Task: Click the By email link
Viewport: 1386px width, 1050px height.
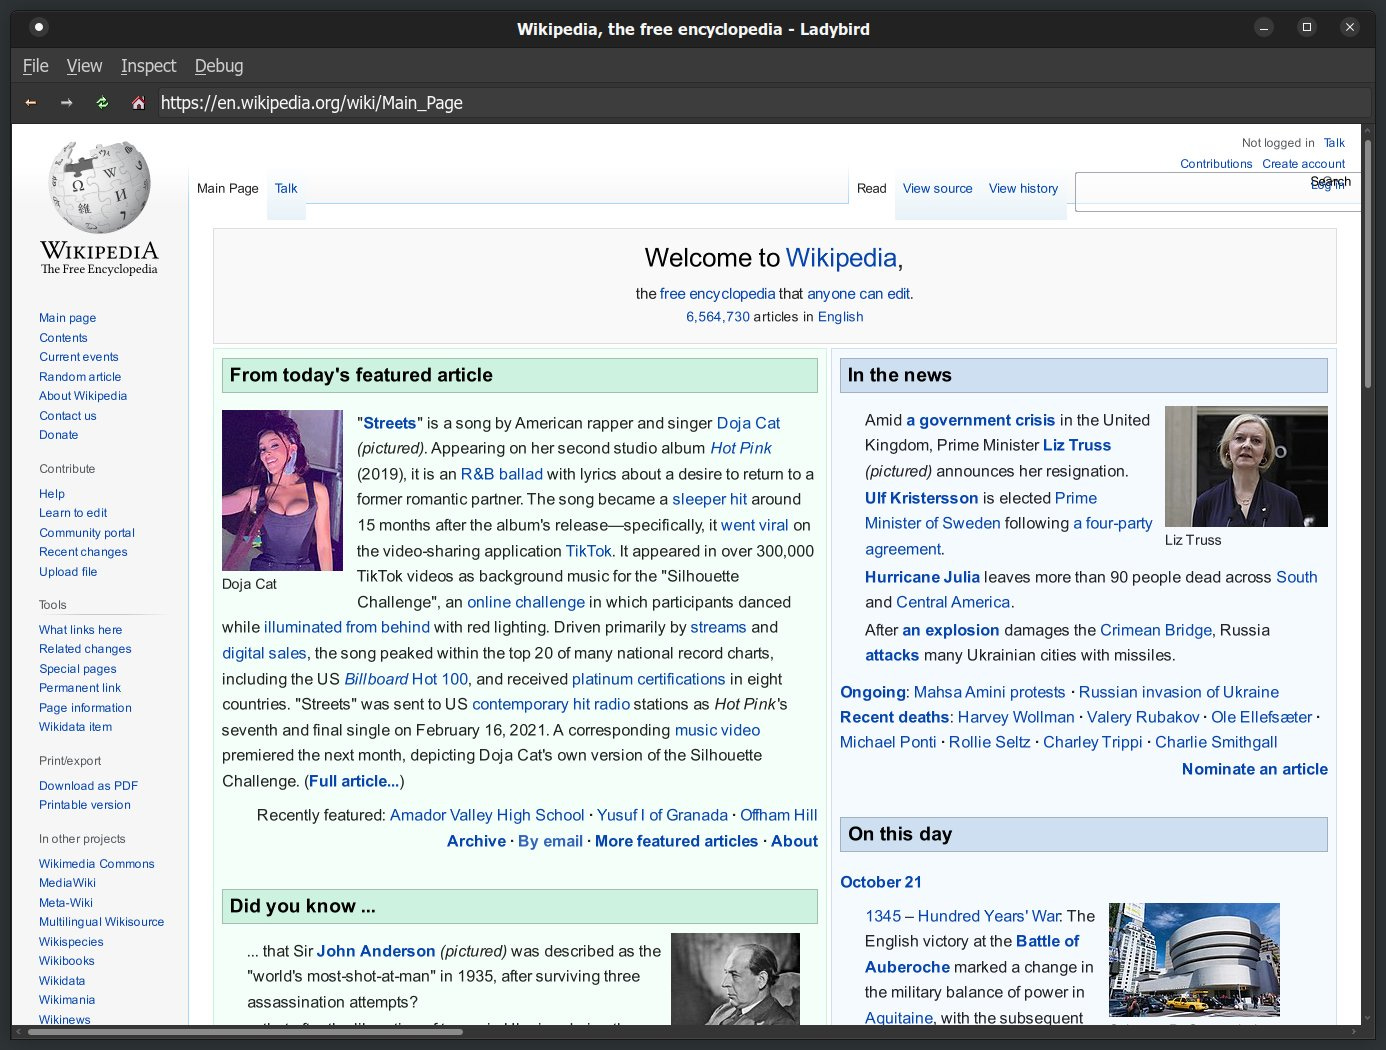Action: (x=550, y=841)
